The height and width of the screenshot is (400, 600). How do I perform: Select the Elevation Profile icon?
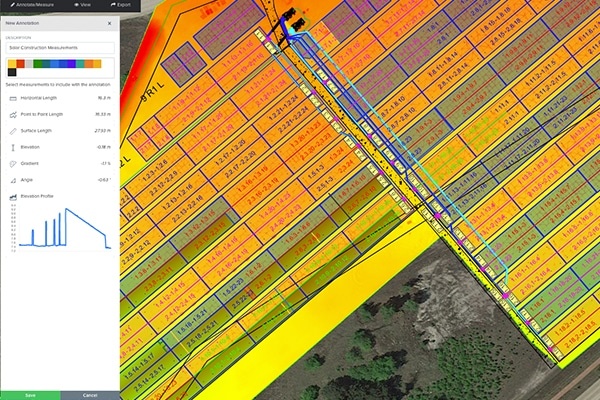(x=13, y=197)
